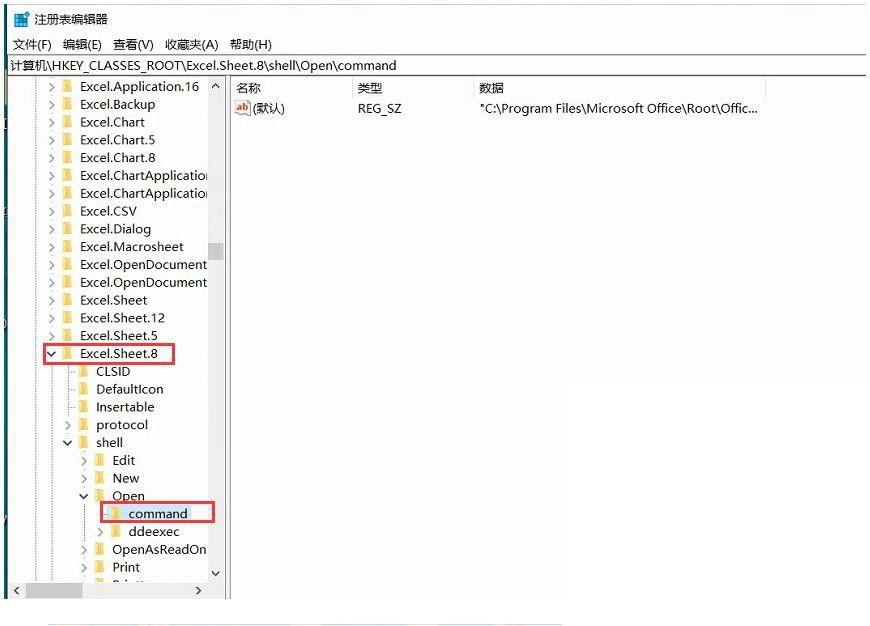The width and height of the screenshot is (870, 626).
Task: Collapse the shell key
Action: coord(68,443)
